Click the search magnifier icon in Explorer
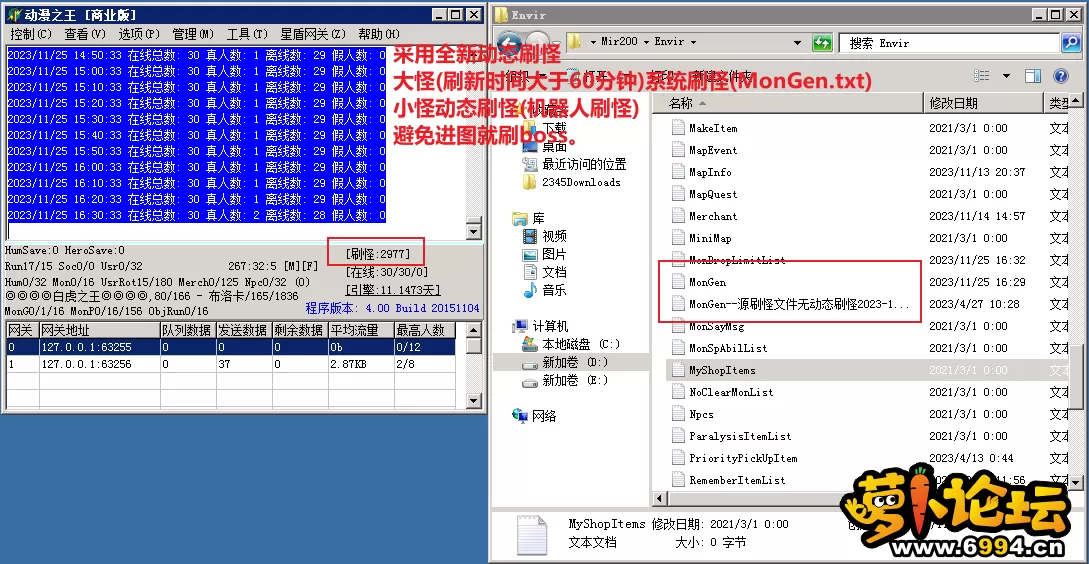 (1070, 43)
